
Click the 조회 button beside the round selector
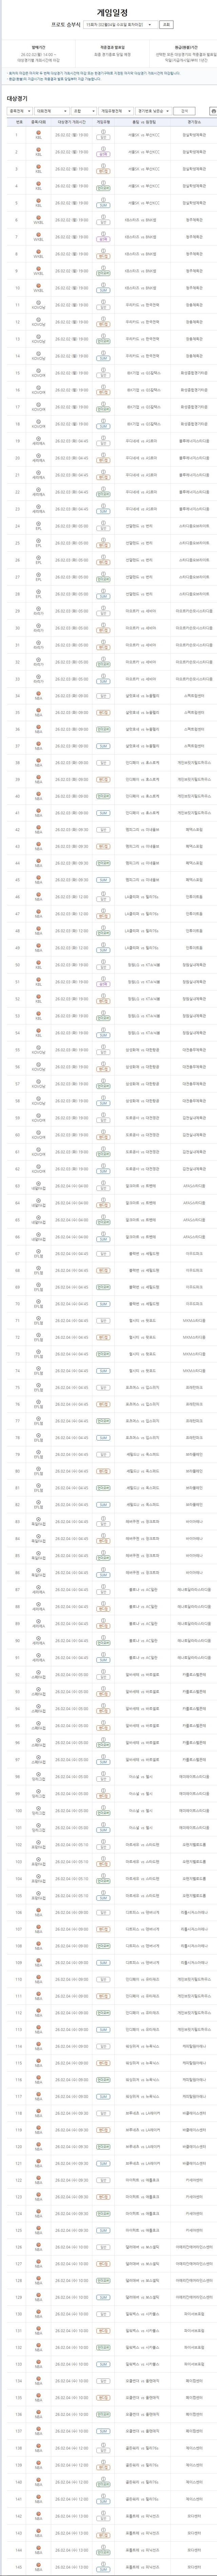coord(166,24)
